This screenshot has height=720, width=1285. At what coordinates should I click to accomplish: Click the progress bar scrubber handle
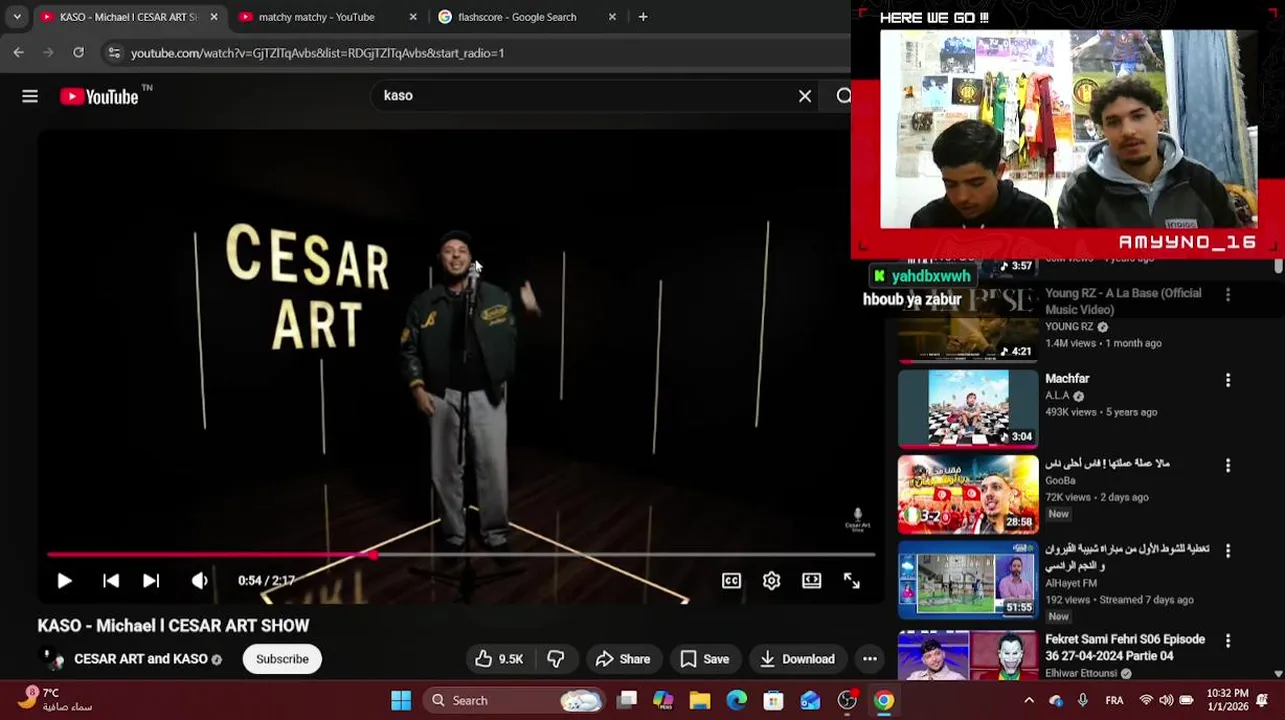pos(373,554)
